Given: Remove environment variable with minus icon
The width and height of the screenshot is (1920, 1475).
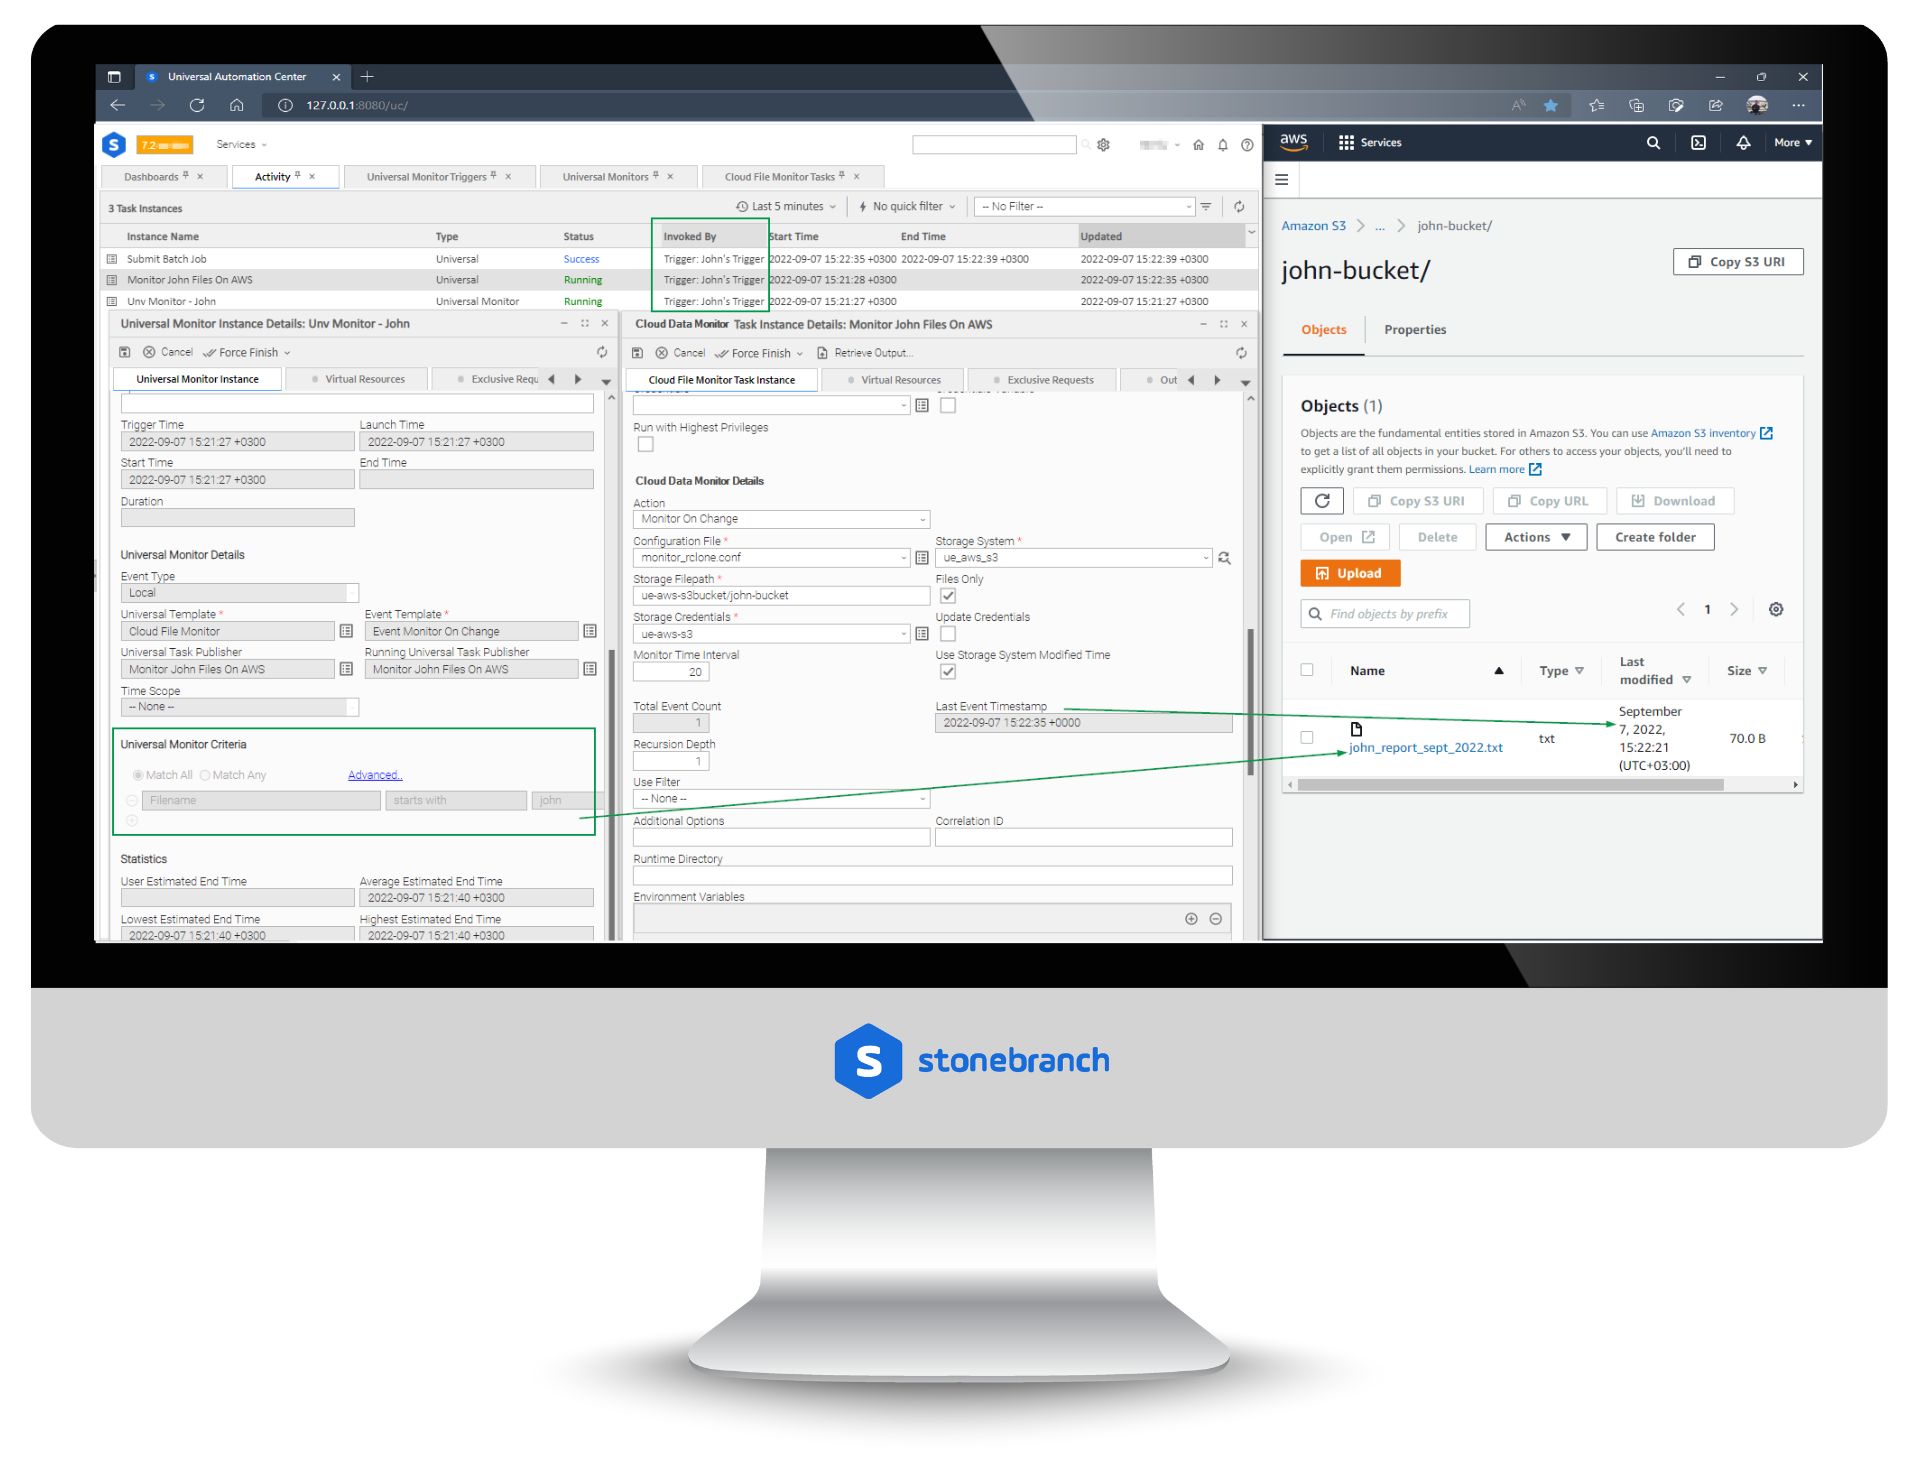Looking at the screenshot, I should [1215, 919].
